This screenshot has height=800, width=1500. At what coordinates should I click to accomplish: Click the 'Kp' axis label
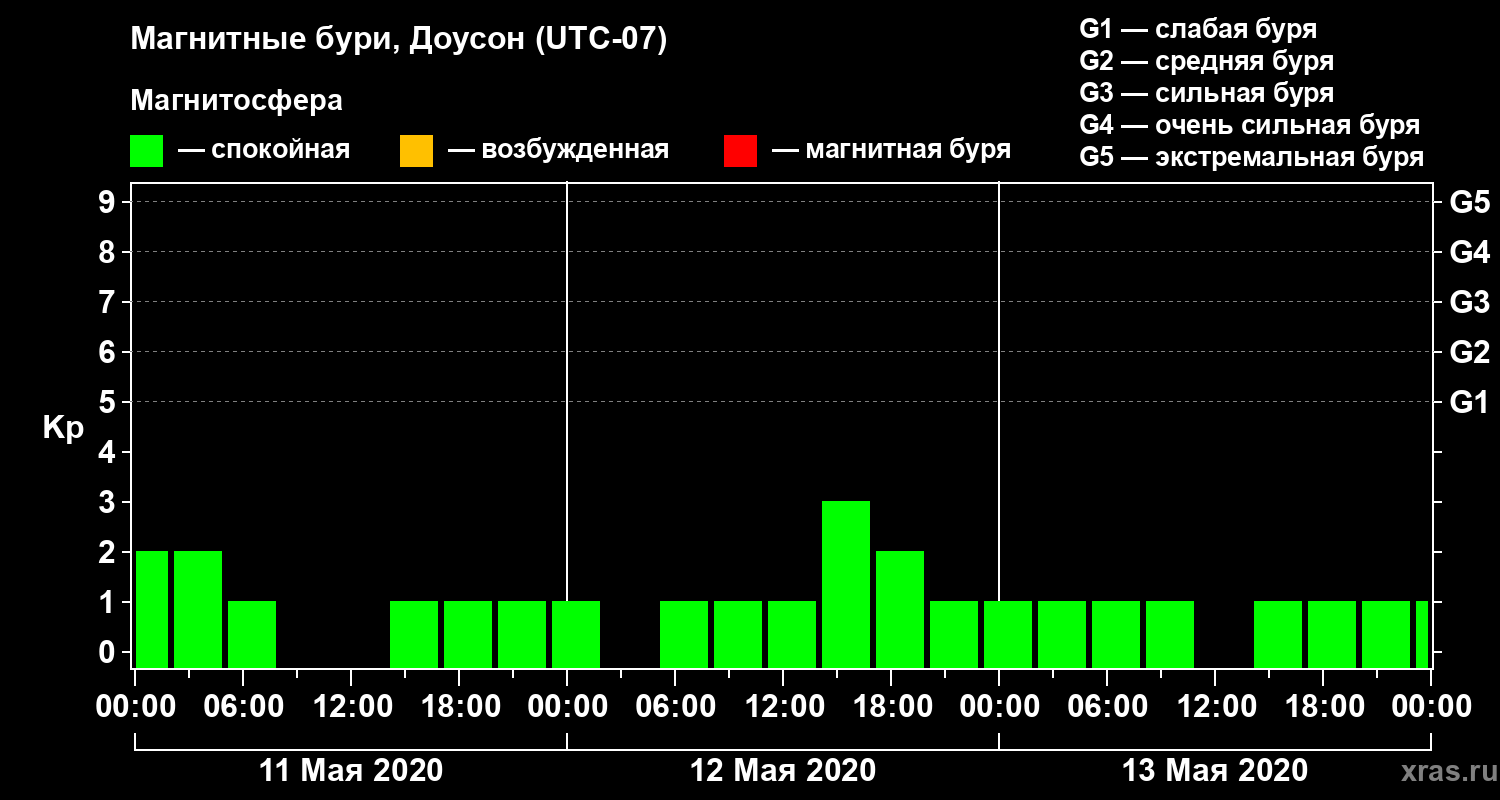point(63,428)
